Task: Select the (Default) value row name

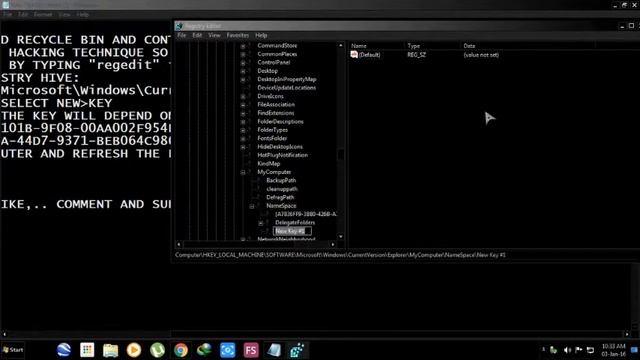Action: pyautogui.click(x=369, y=55)
